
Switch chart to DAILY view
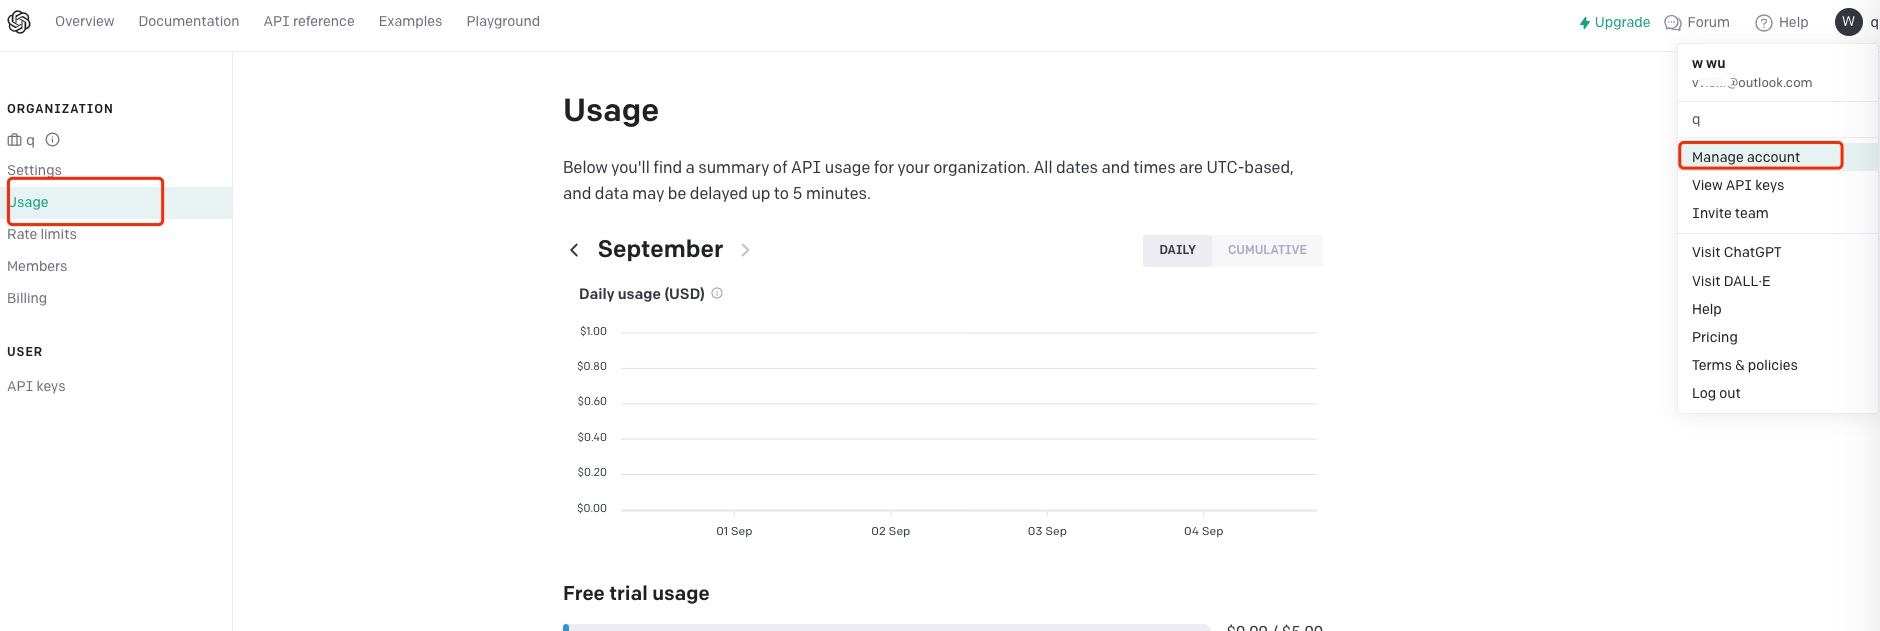1177,250
